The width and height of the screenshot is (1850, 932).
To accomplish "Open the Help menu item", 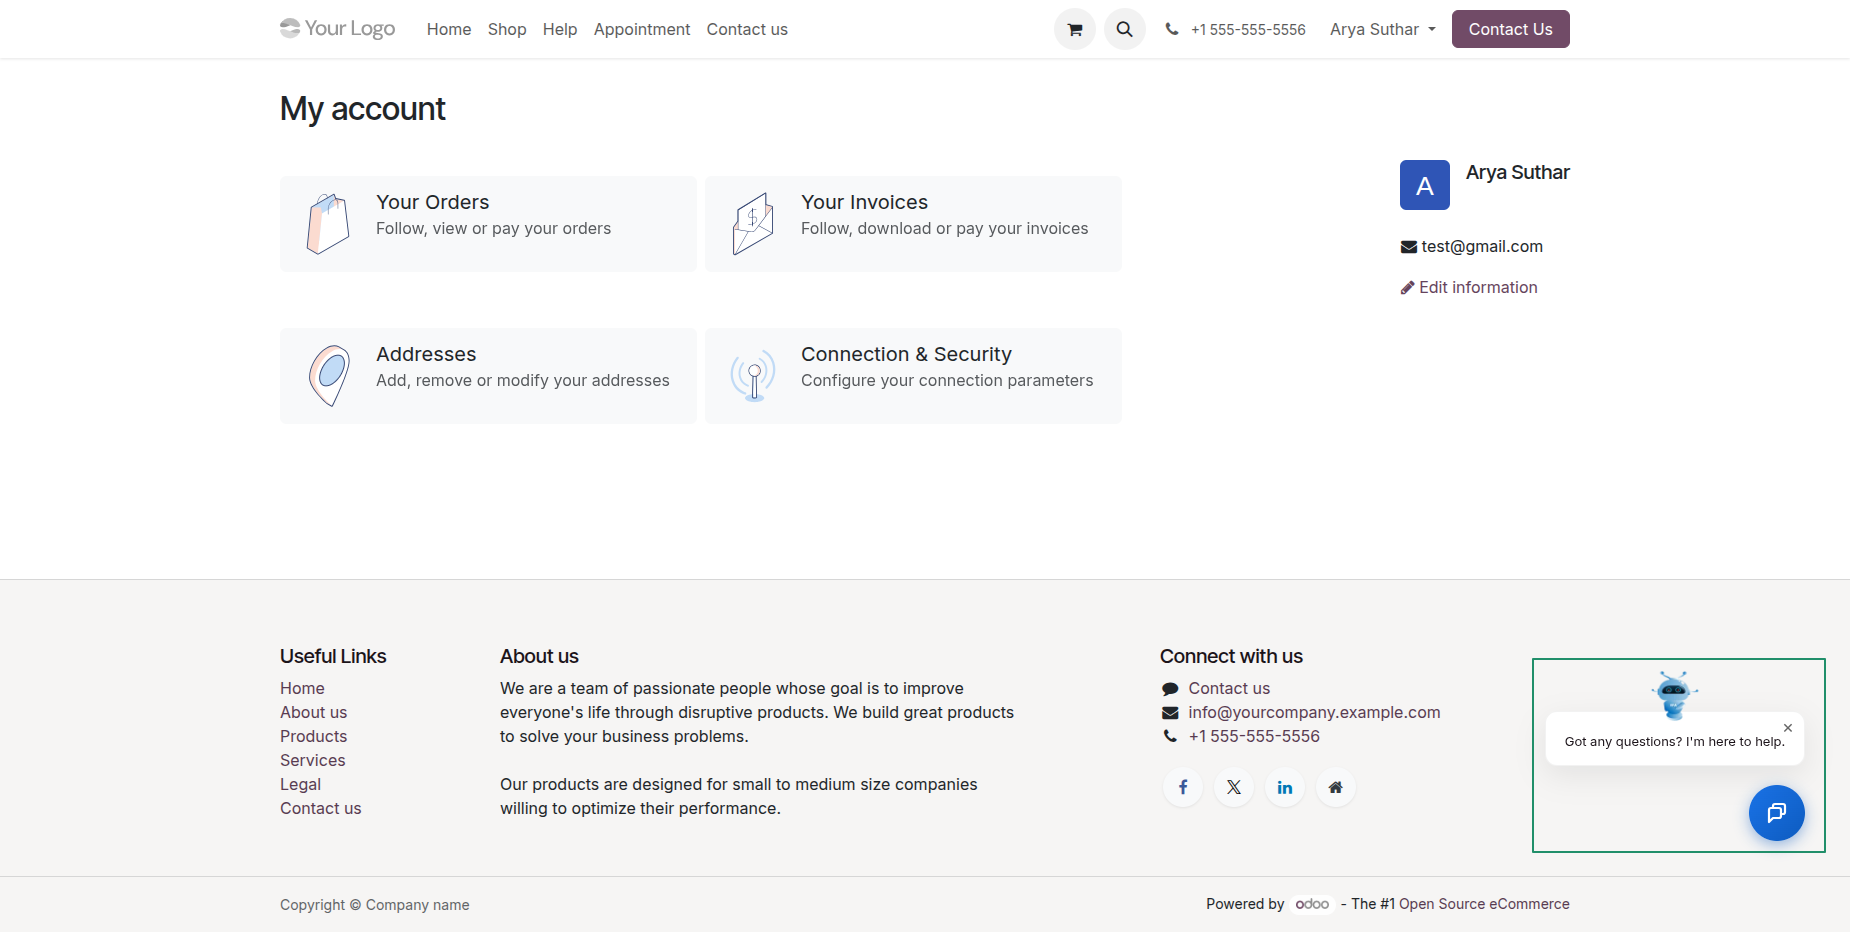I will click(560, 29).
